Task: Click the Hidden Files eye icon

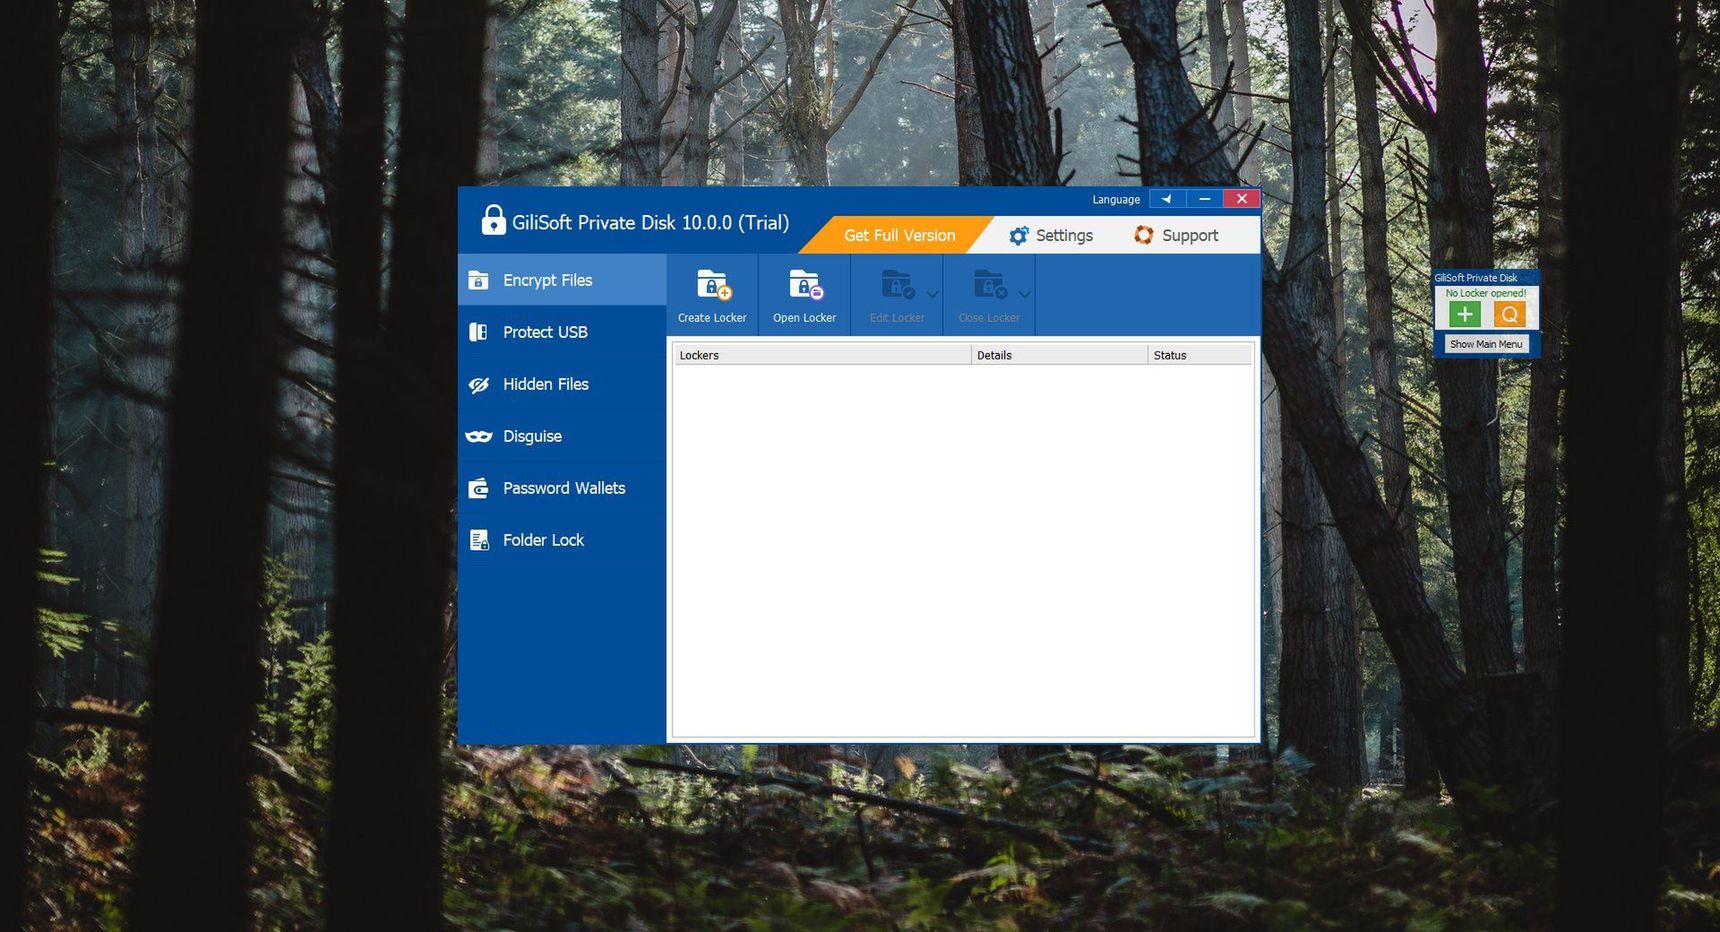Action: pyautogui.click(x=479, y=385)
